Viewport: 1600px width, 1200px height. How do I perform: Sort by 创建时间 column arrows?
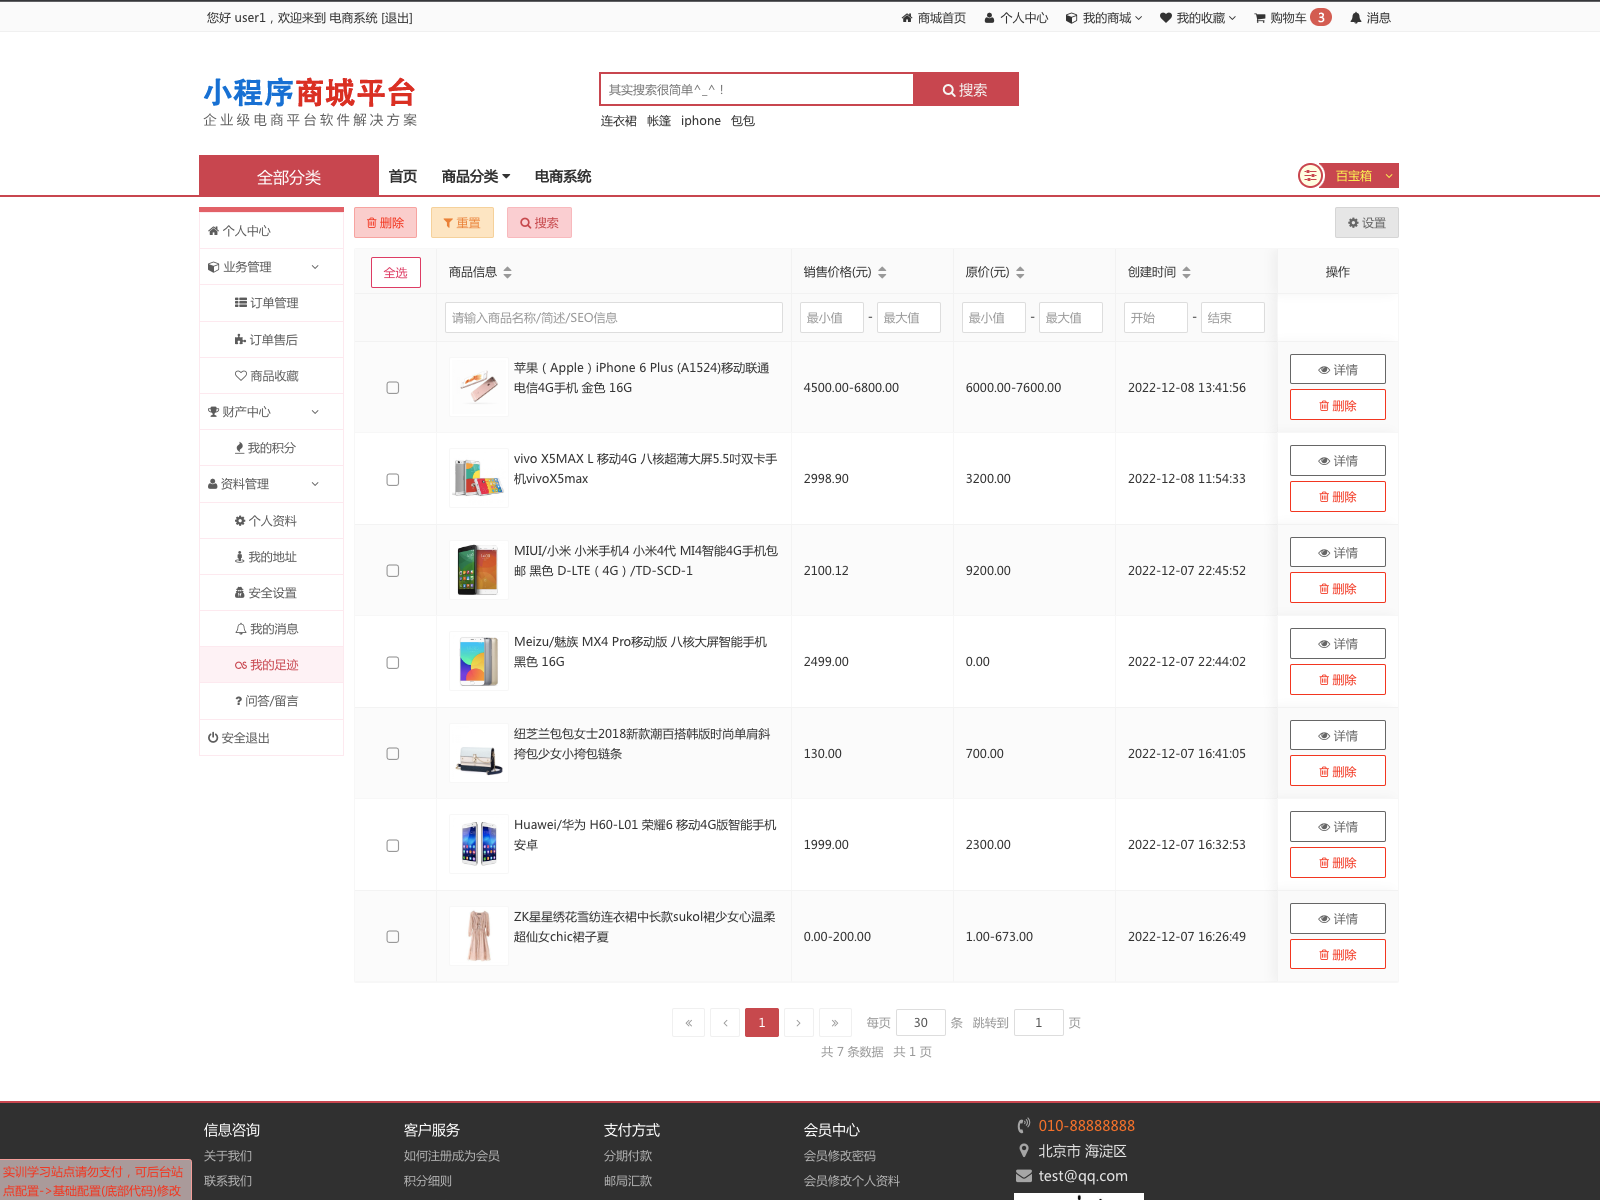tap(1187, 272)
